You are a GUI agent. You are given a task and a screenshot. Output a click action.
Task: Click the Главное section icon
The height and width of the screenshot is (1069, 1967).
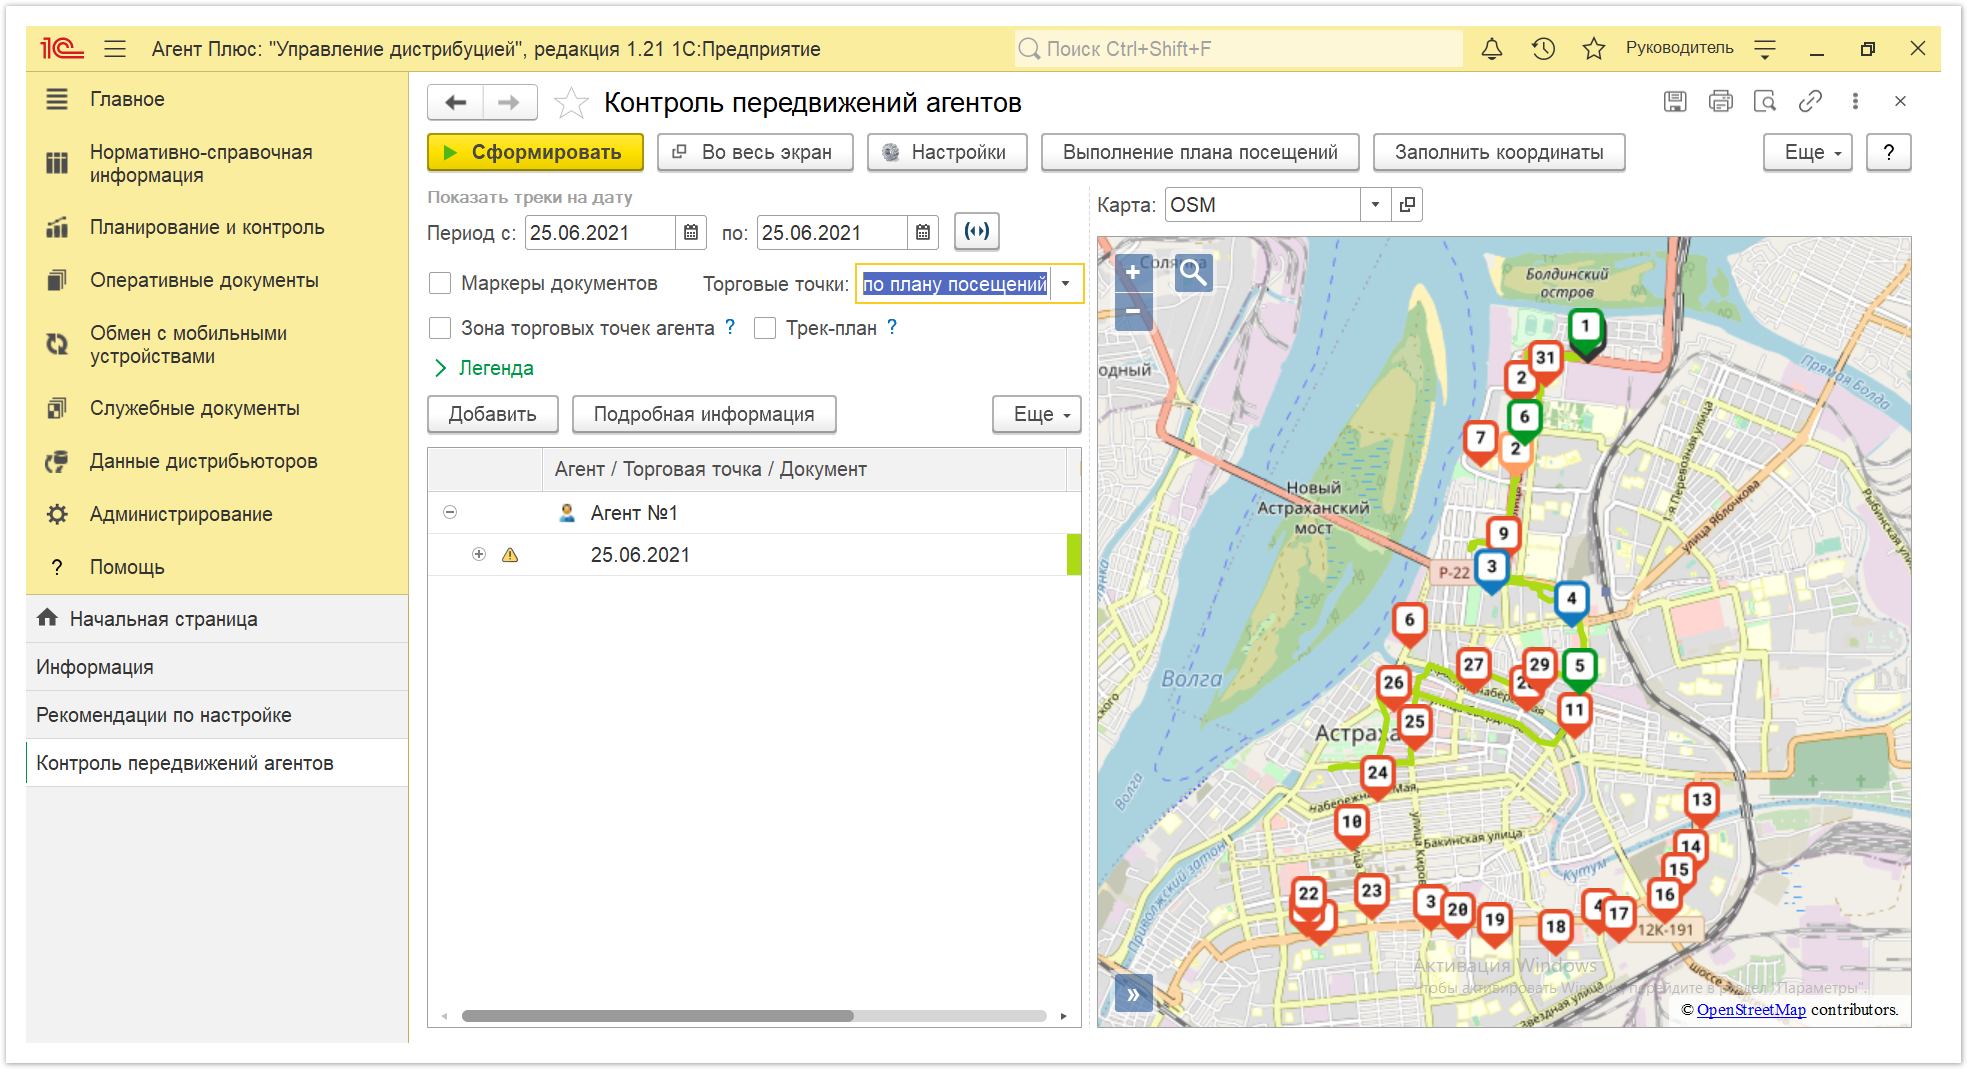pyautogui.click(x=57, y=99)
